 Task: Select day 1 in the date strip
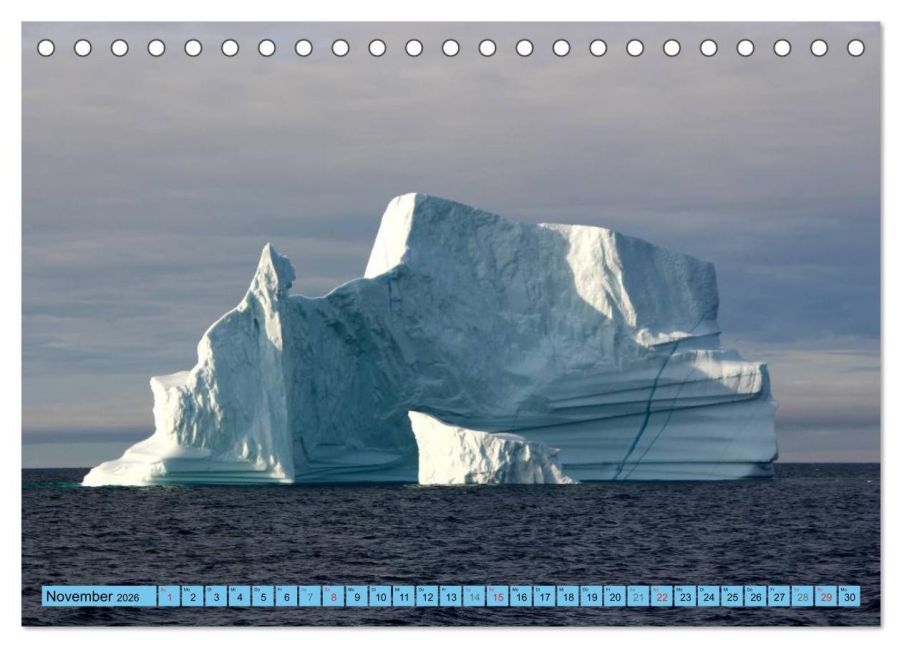pos(169,596)
